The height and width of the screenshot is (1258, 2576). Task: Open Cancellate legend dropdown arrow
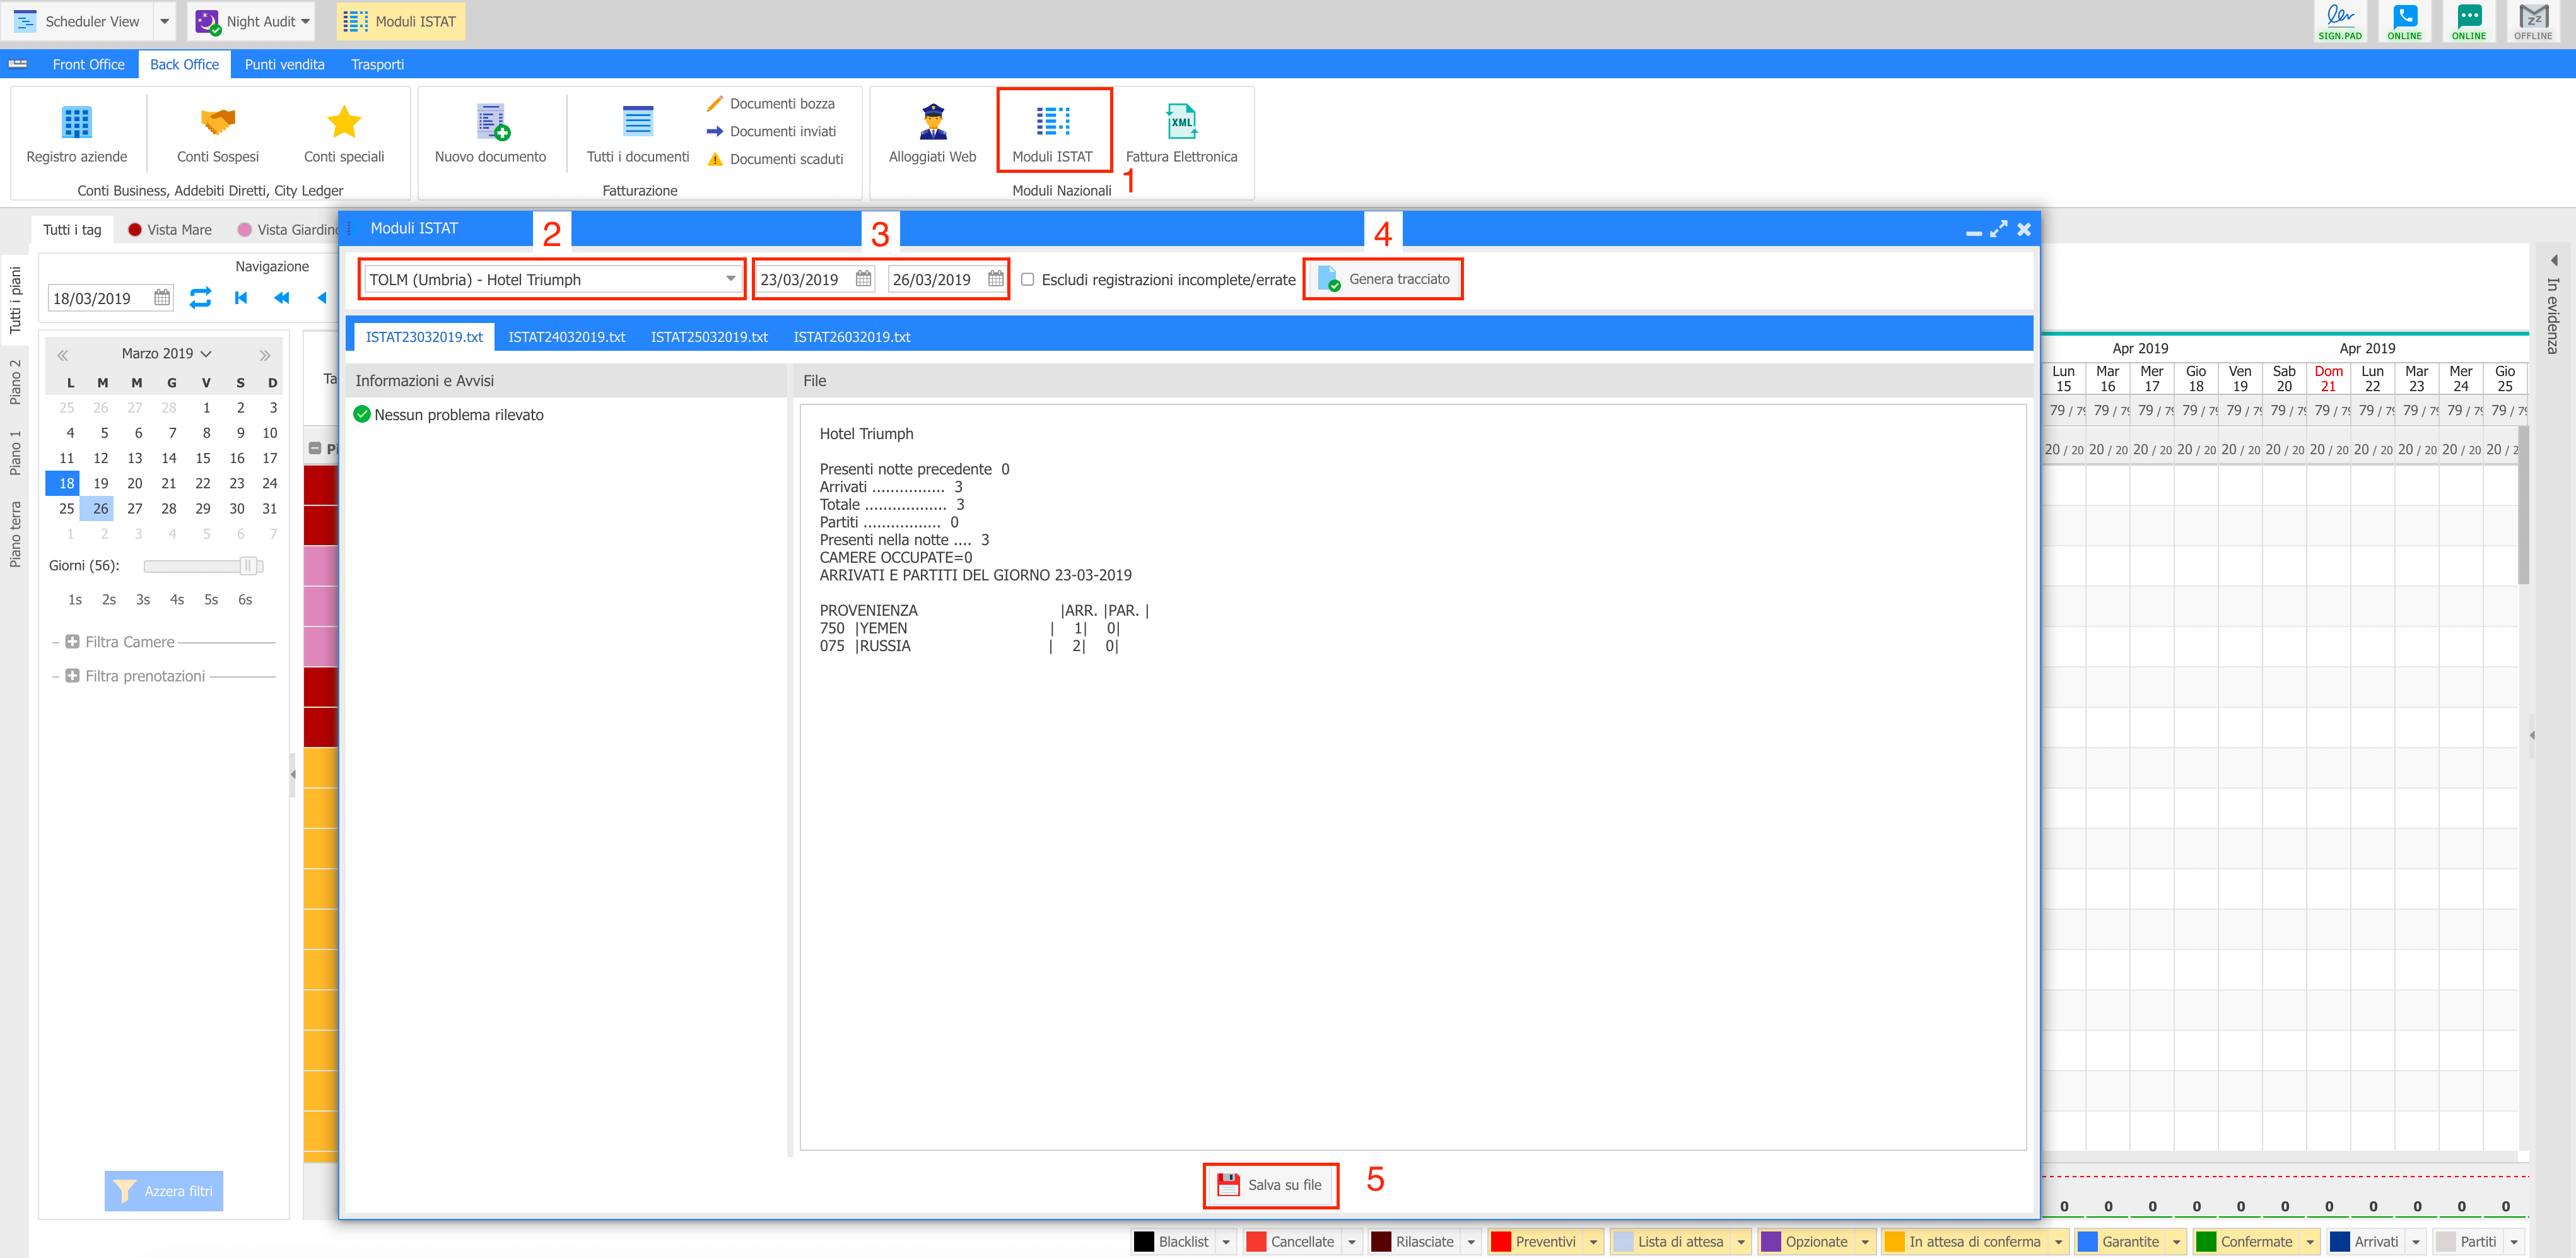[1352, 1242]
